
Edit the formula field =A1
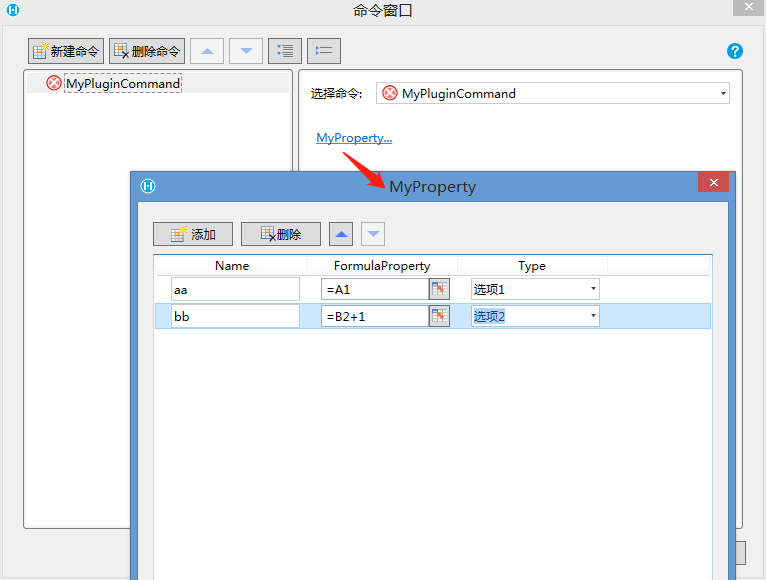coord(375,289)
